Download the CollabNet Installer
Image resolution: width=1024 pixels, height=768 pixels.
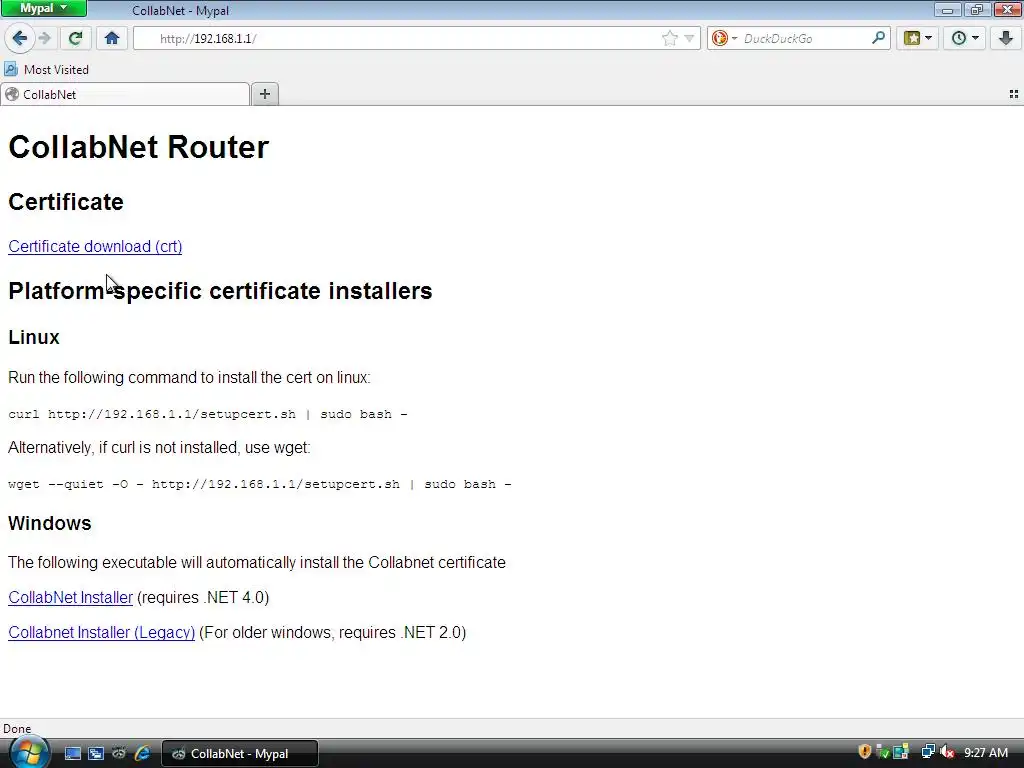coord(71,598)
